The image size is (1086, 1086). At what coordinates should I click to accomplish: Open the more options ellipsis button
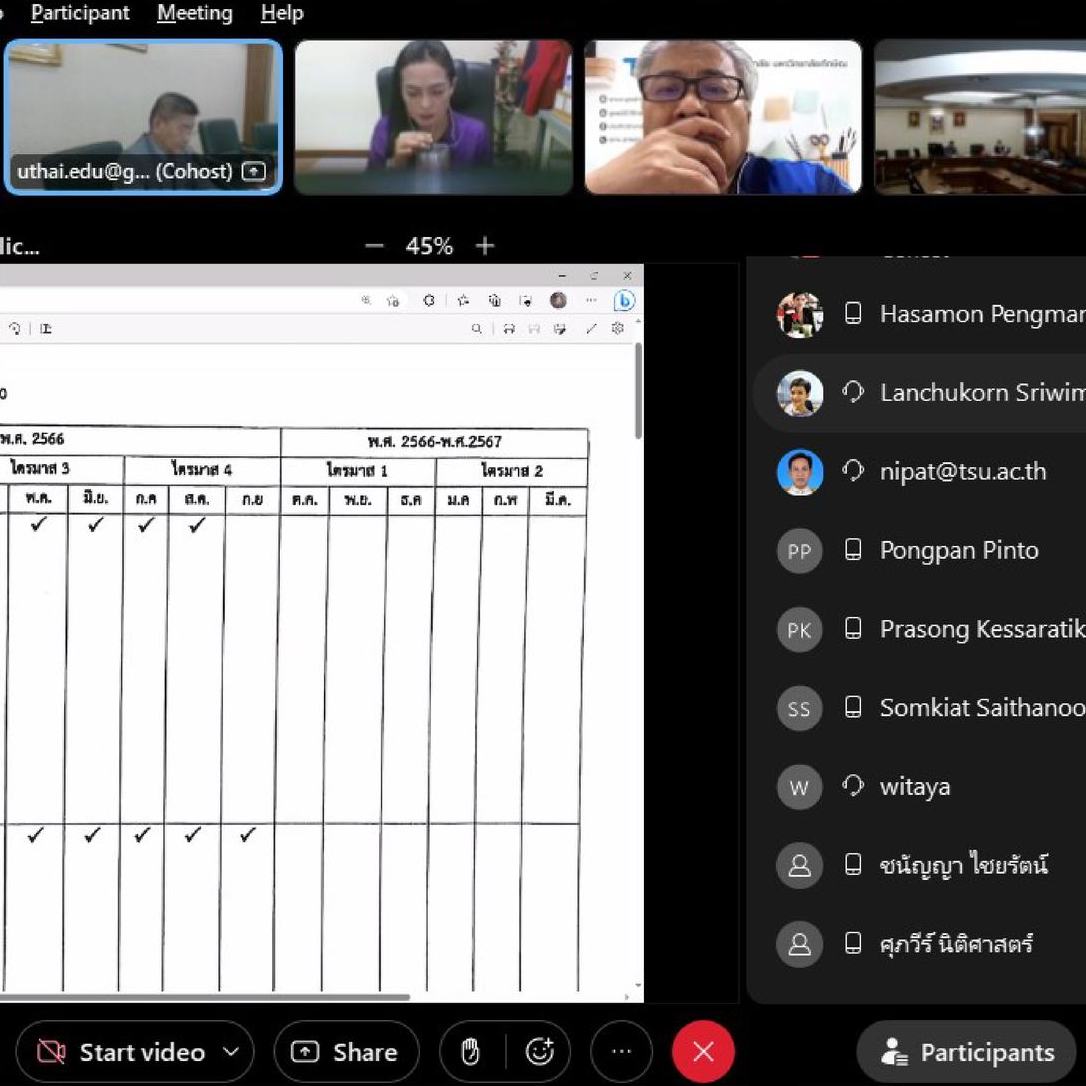coord(621,1051)
